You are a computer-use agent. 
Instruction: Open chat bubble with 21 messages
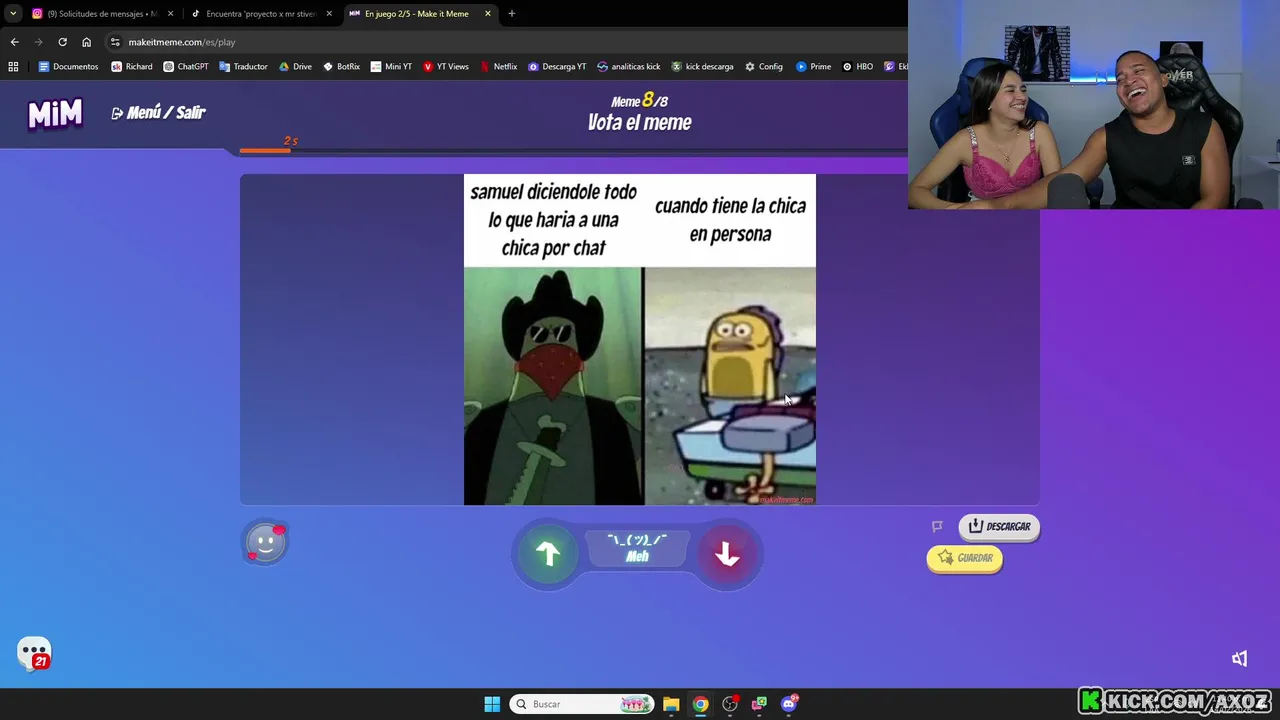35,653
